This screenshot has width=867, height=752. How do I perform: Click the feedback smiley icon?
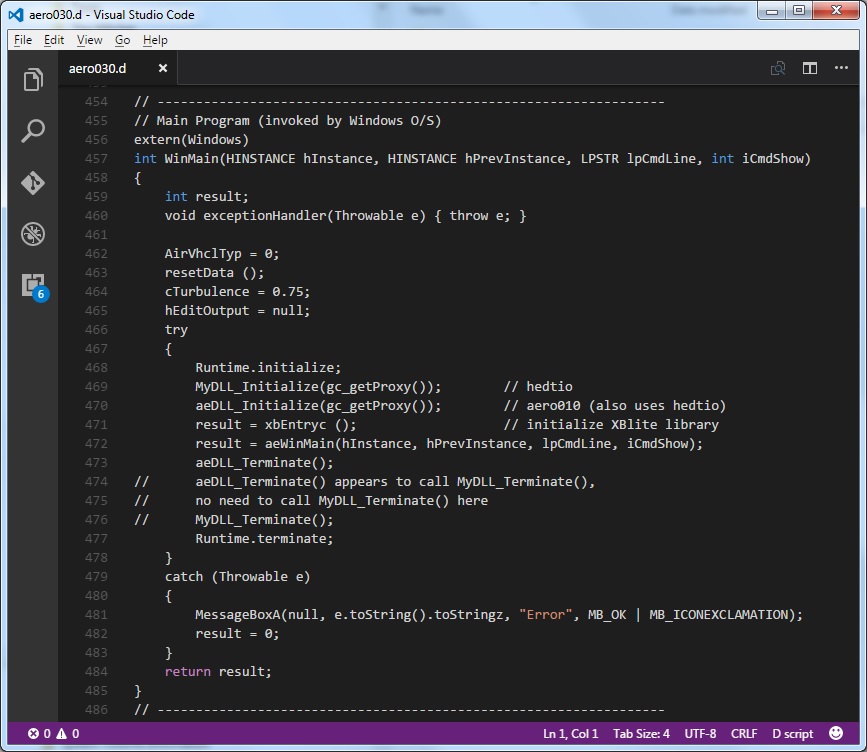(836, 733)
